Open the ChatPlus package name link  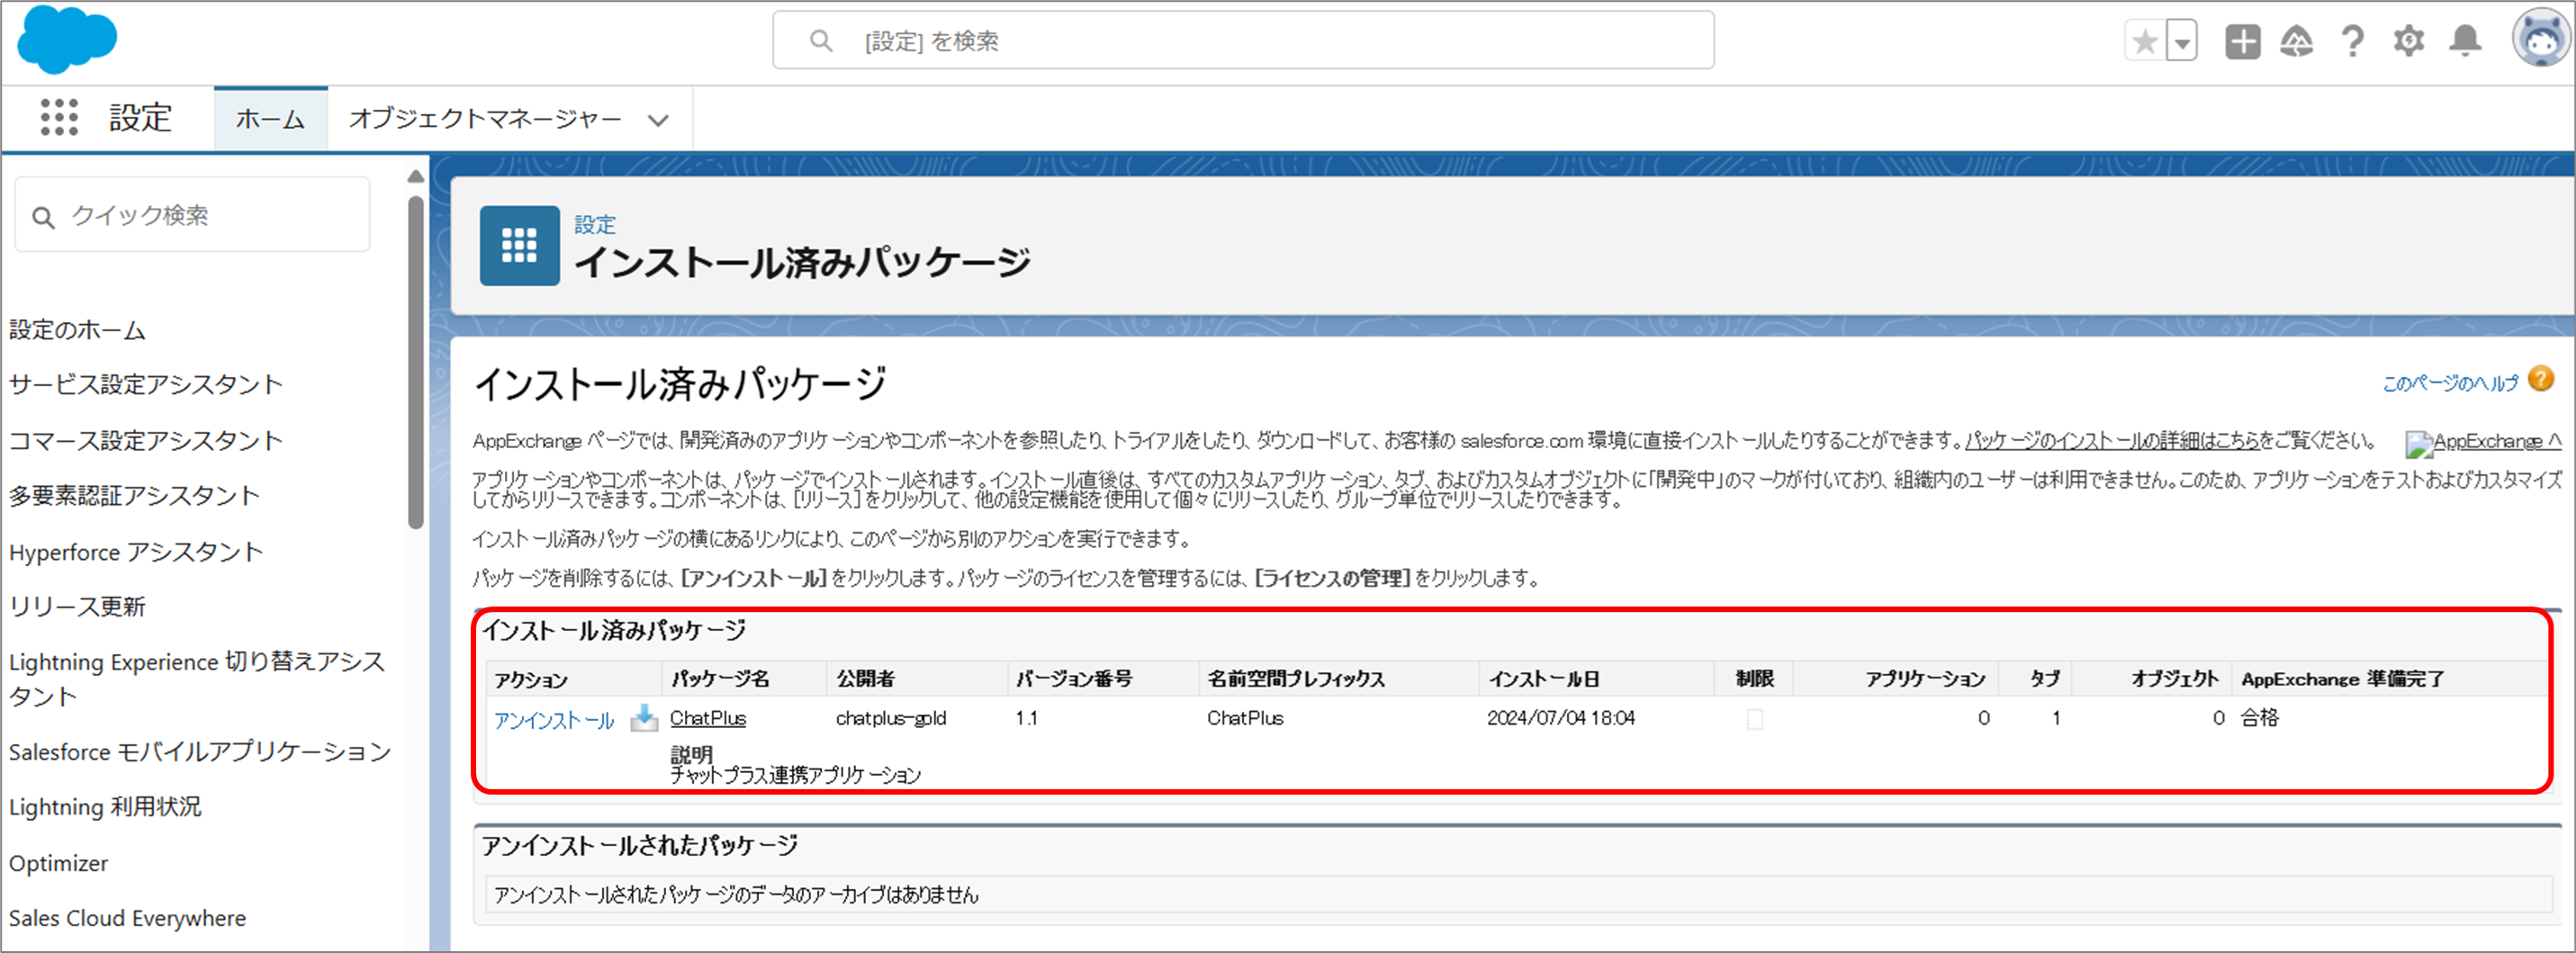708,718
